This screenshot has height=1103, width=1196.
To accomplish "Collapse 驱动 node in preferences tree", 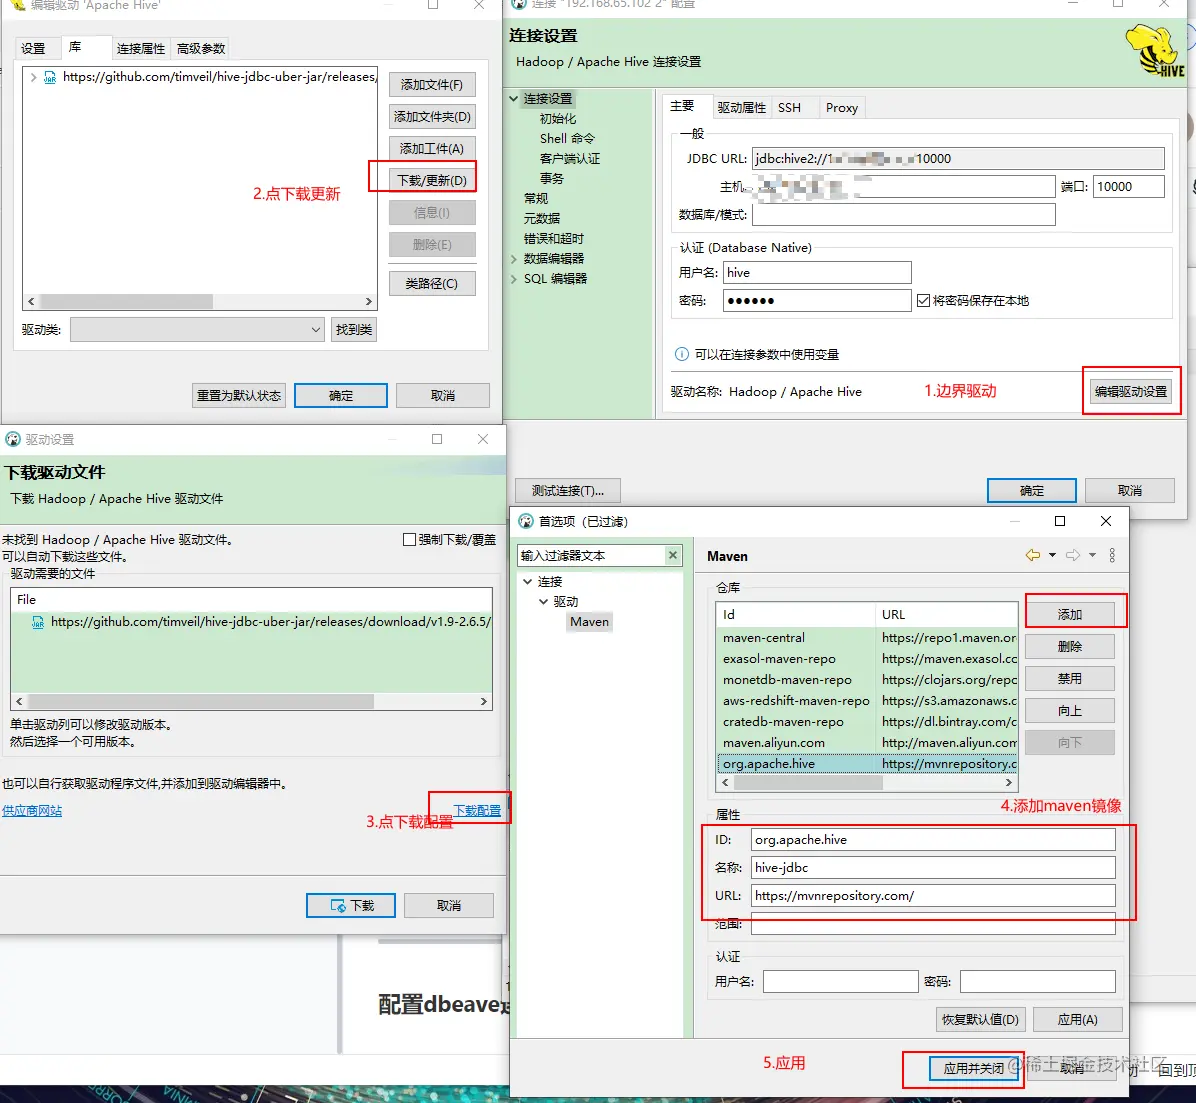I will (x=543, y=601).
